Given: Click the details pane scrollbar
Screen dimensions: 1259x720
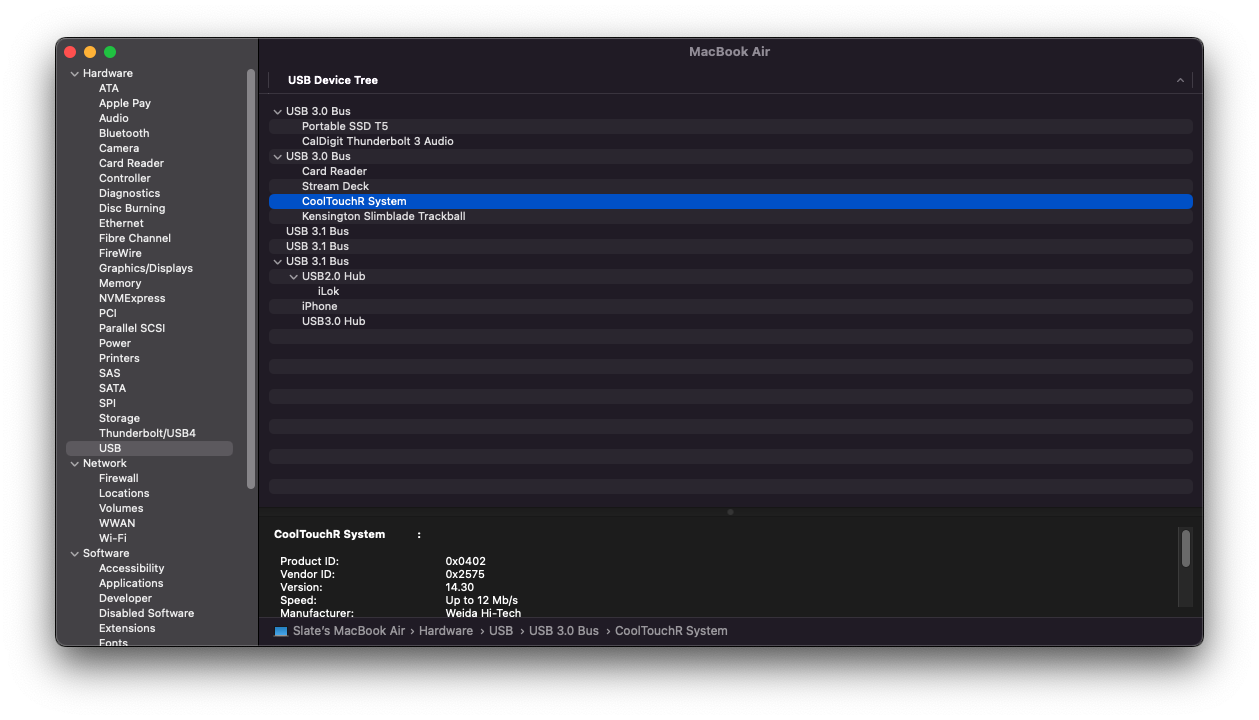Looking at the screenshot, I should click(1186, 549).
